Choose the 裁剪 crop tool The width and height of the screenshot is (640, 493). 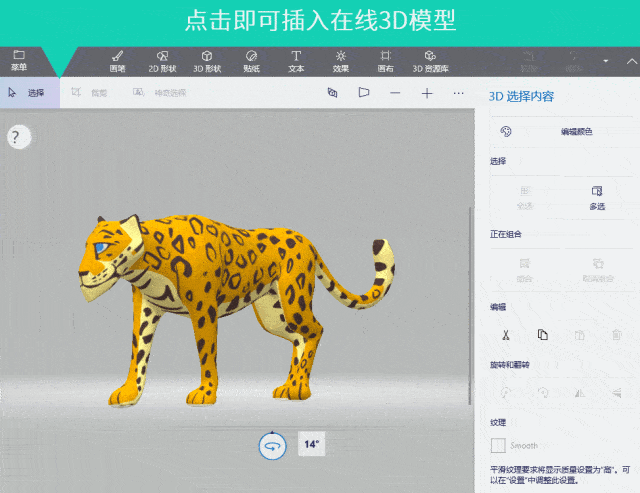click(x=89, y=93)
